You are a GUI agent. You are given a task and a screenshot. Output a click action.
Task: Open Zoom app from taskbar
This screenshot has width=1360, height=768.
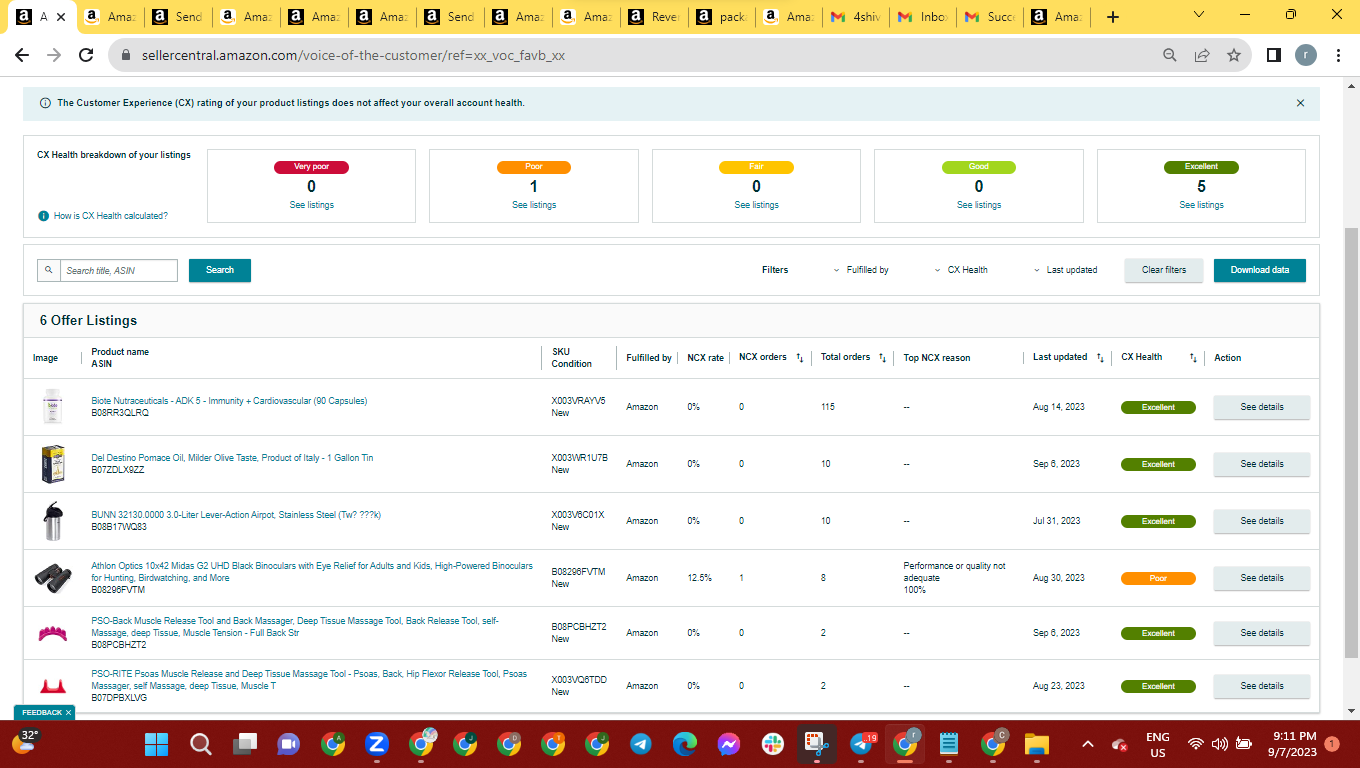[x=377, y=744]
